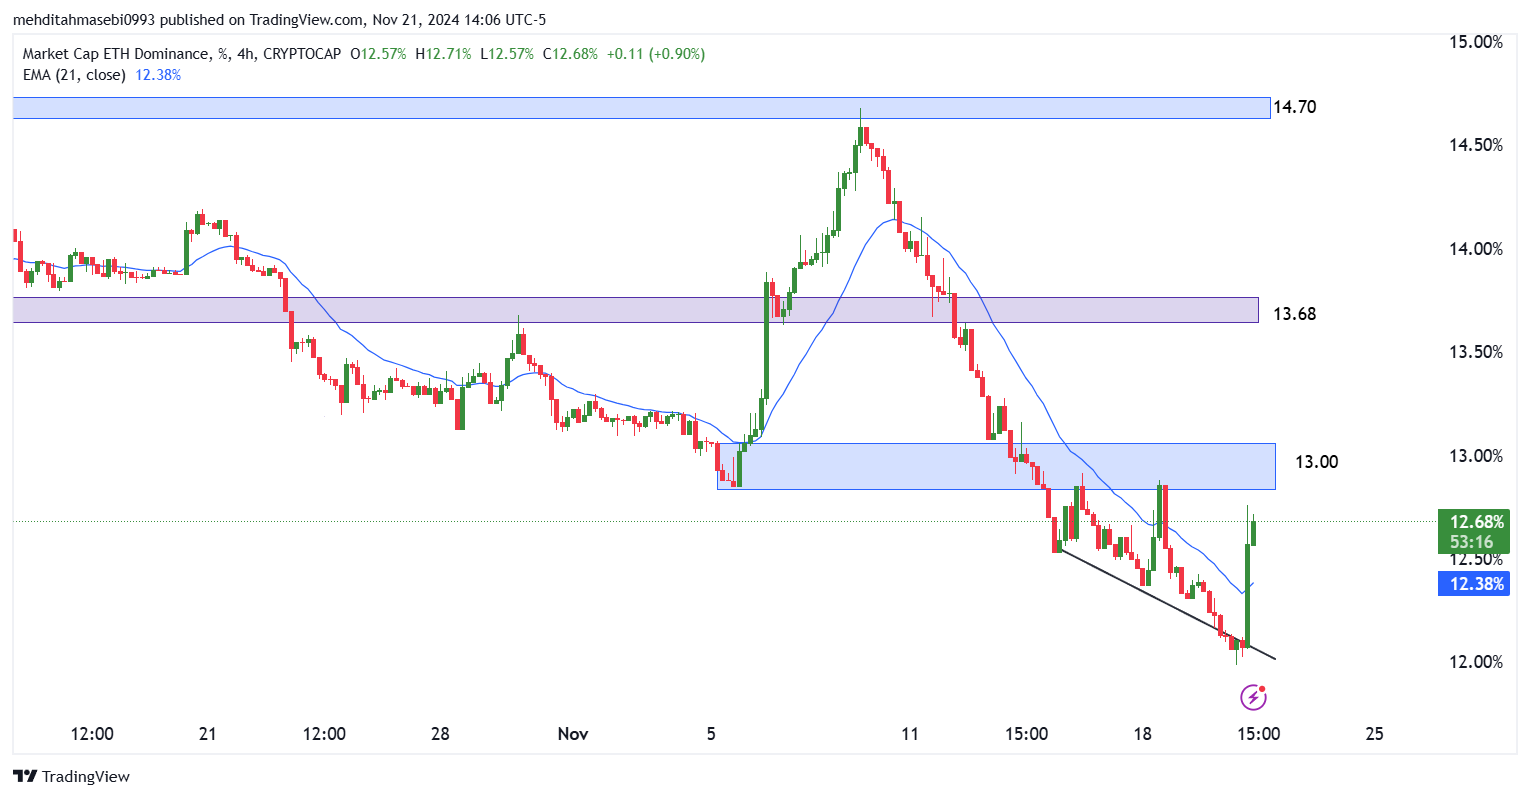Click the purple lightning event icon
This screenshot has width=1530, height=798.
(1253, 696)
